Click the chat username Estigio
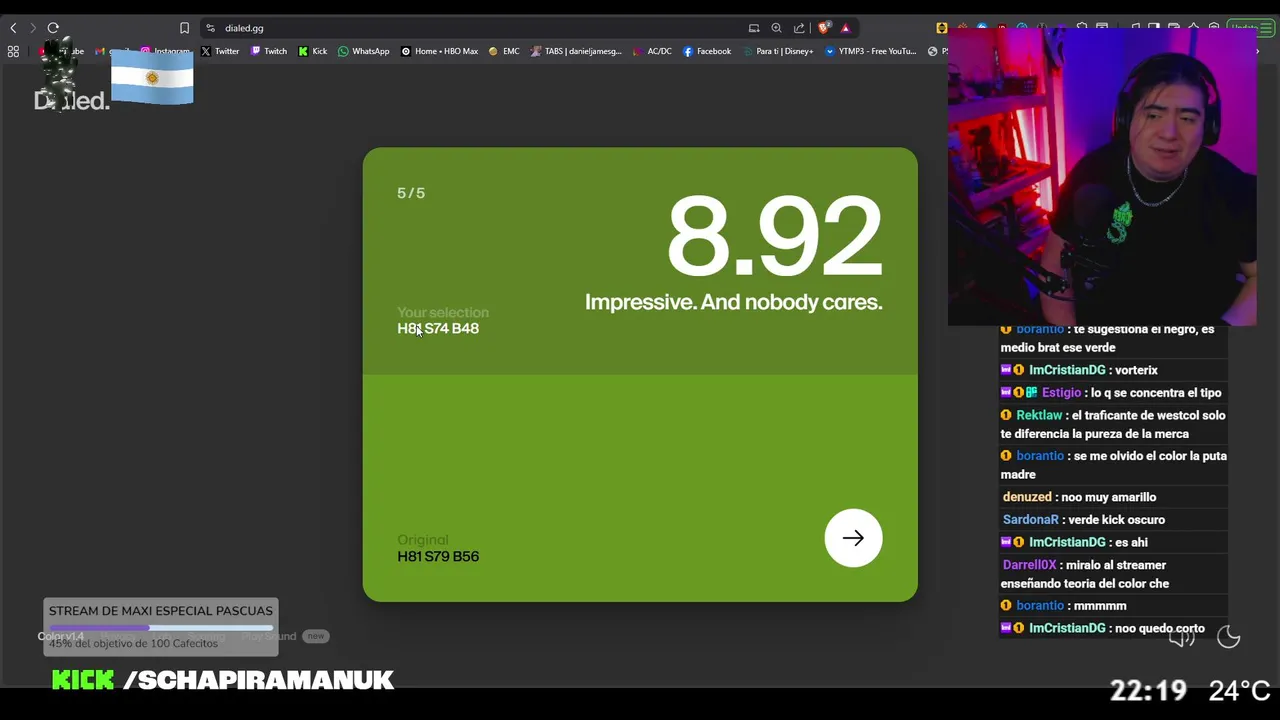 point(1061,393)
